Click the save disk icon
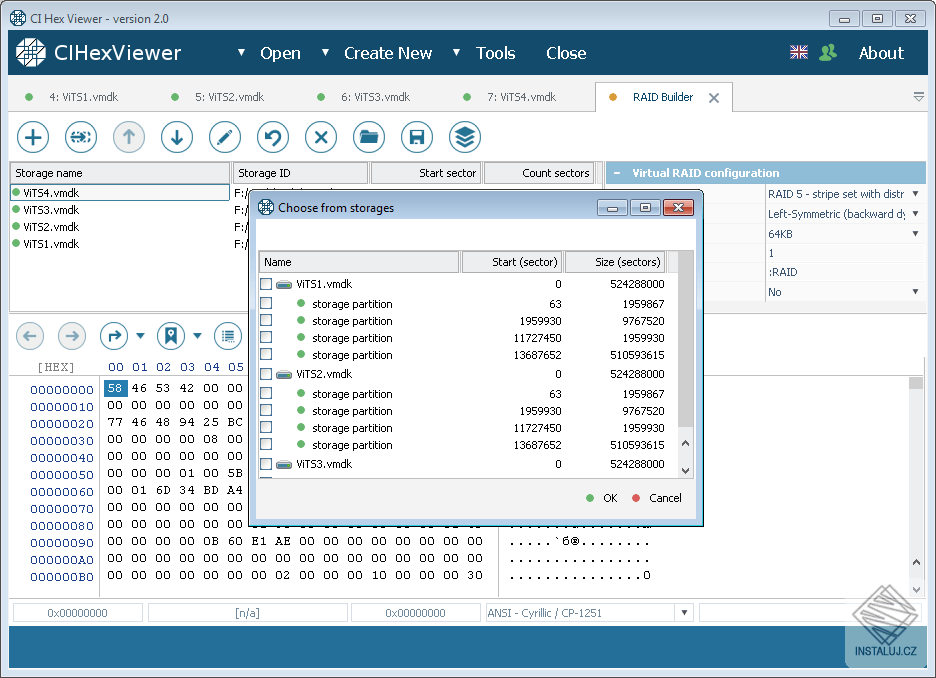This screenshot has height=678, width=936. pyautogui.click(x=417, y=137)
